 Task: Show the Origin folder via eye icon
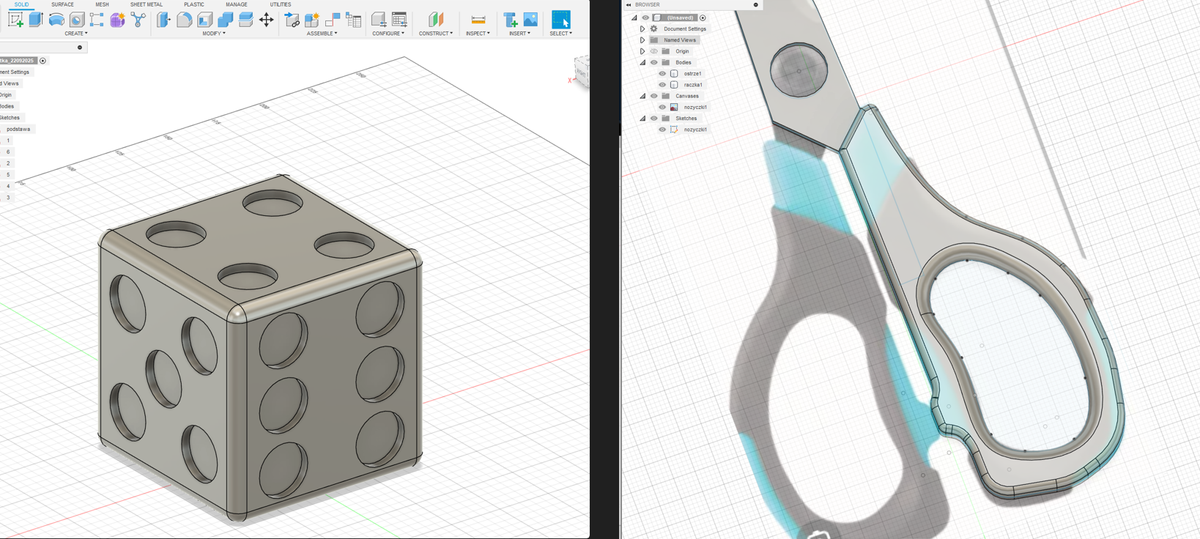652,51
